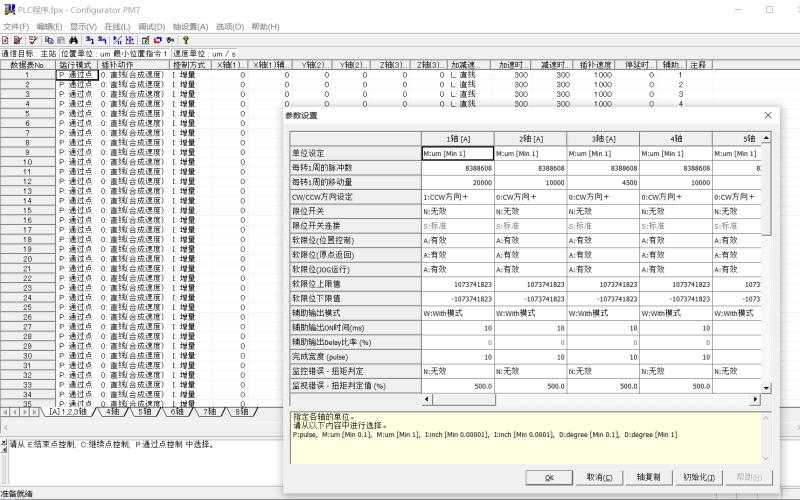Select CW/CCW方向设定 cell for 1轴 [A]
This screenshot has width=800, height=500.
[x=458, y=196]
